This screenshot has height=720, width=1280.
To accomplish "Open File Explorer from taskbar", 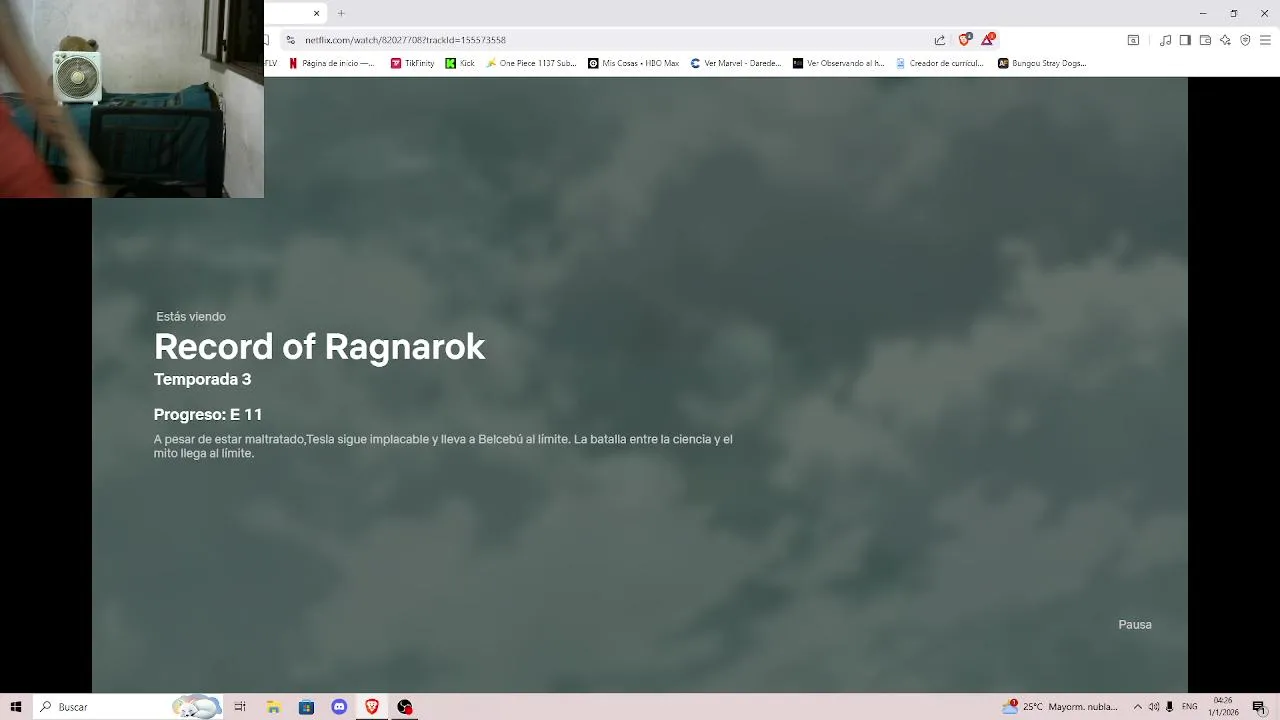I will click(x=273, y=707).
